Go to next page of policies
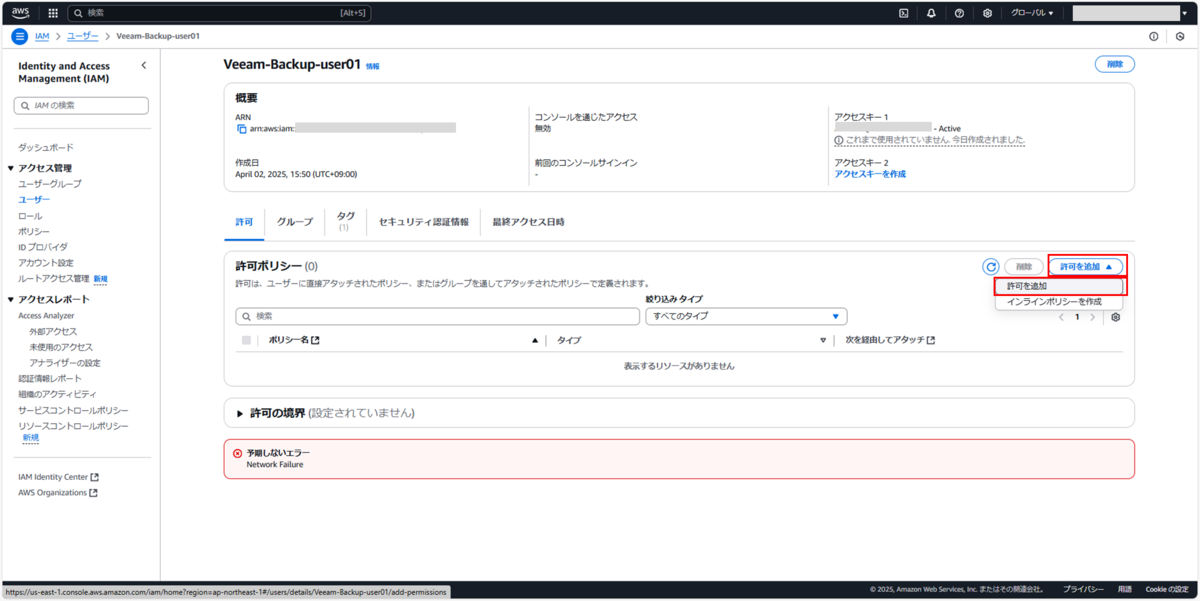 (1092, 317)
